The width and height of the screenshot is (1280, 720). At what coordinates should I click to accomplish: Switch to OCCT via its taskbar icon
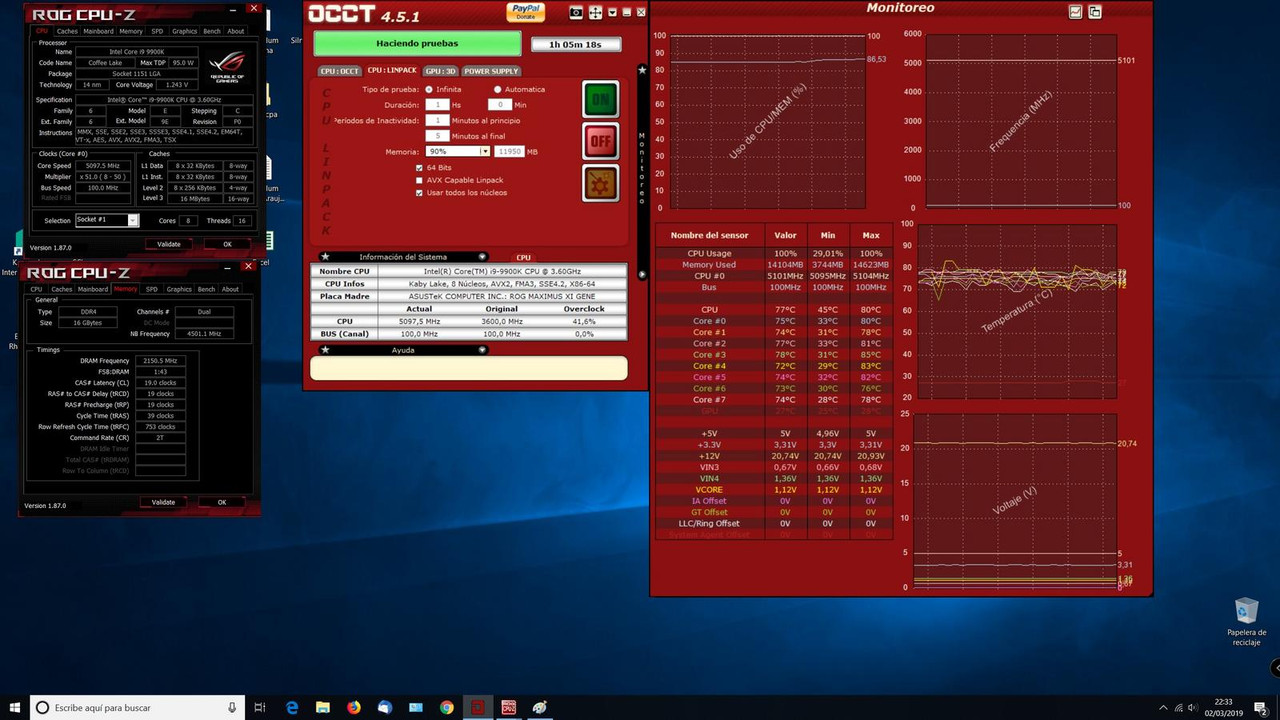(x=478, y=707)
